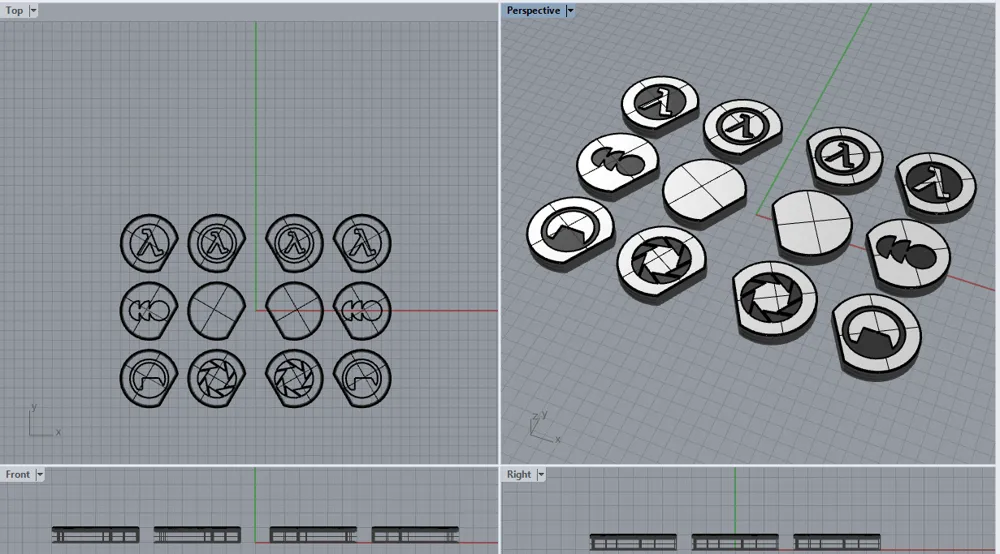Select Aperture token in Perspective's left group
The height and width of the screenshot is (554, 1000).
click(661, 263)
